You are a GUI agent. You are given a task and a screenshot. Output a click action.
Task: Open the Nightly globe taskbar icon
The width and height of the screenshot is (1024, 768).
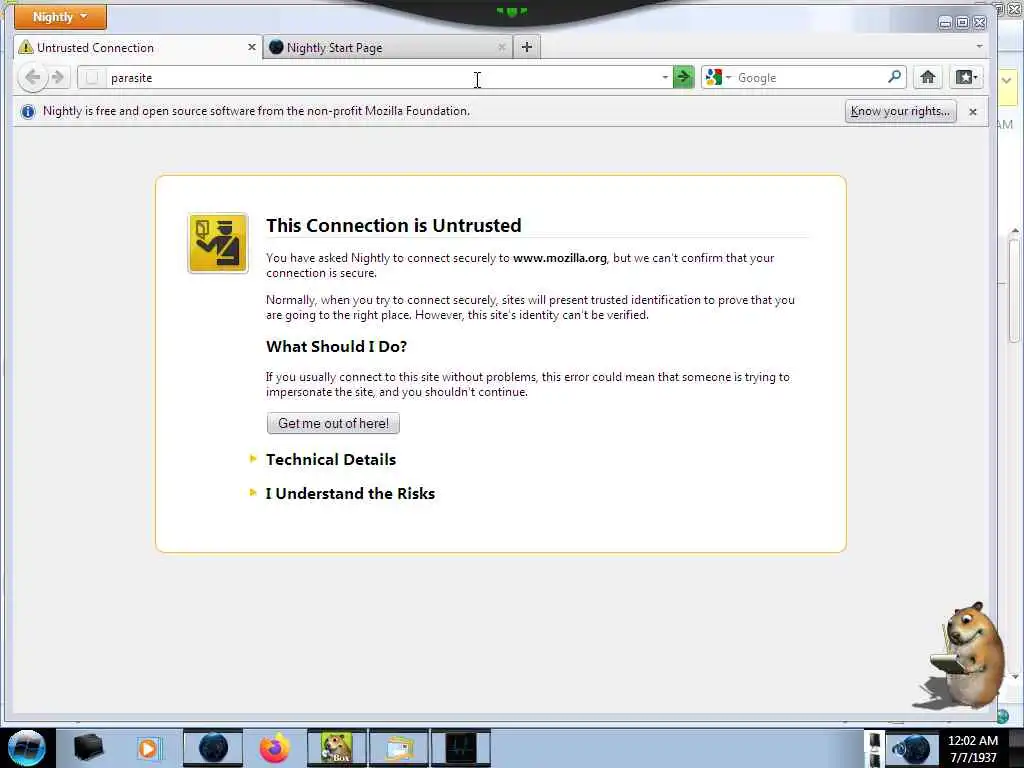coord(213,748)
